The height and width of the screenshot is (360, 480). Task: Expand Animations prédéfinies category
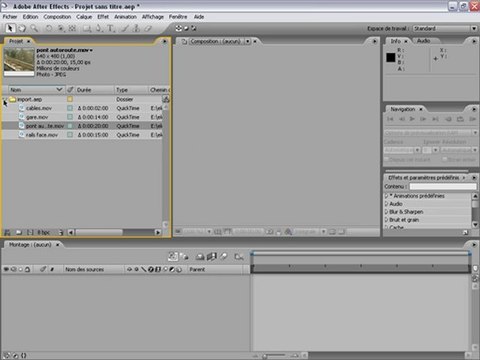[x=387, y=196]
